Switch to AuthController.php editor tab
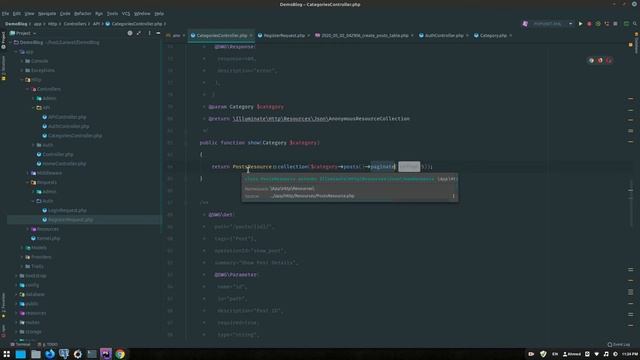The image size is (640, 360). 444,36
